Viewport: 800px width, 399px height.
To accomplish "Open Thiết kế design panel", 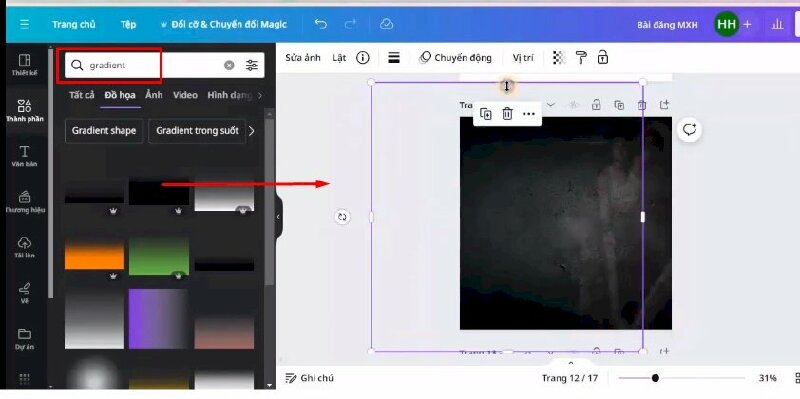I will click(x=24, y=65).
